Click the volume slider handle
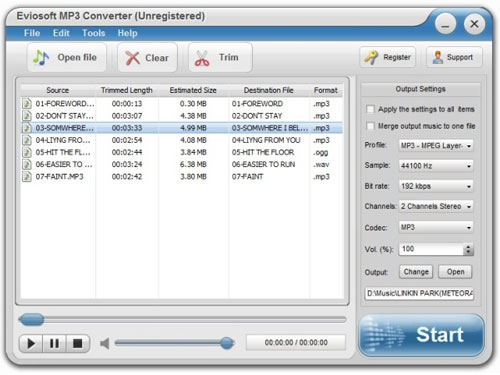500x375 pixels. (x=227, y=343)
